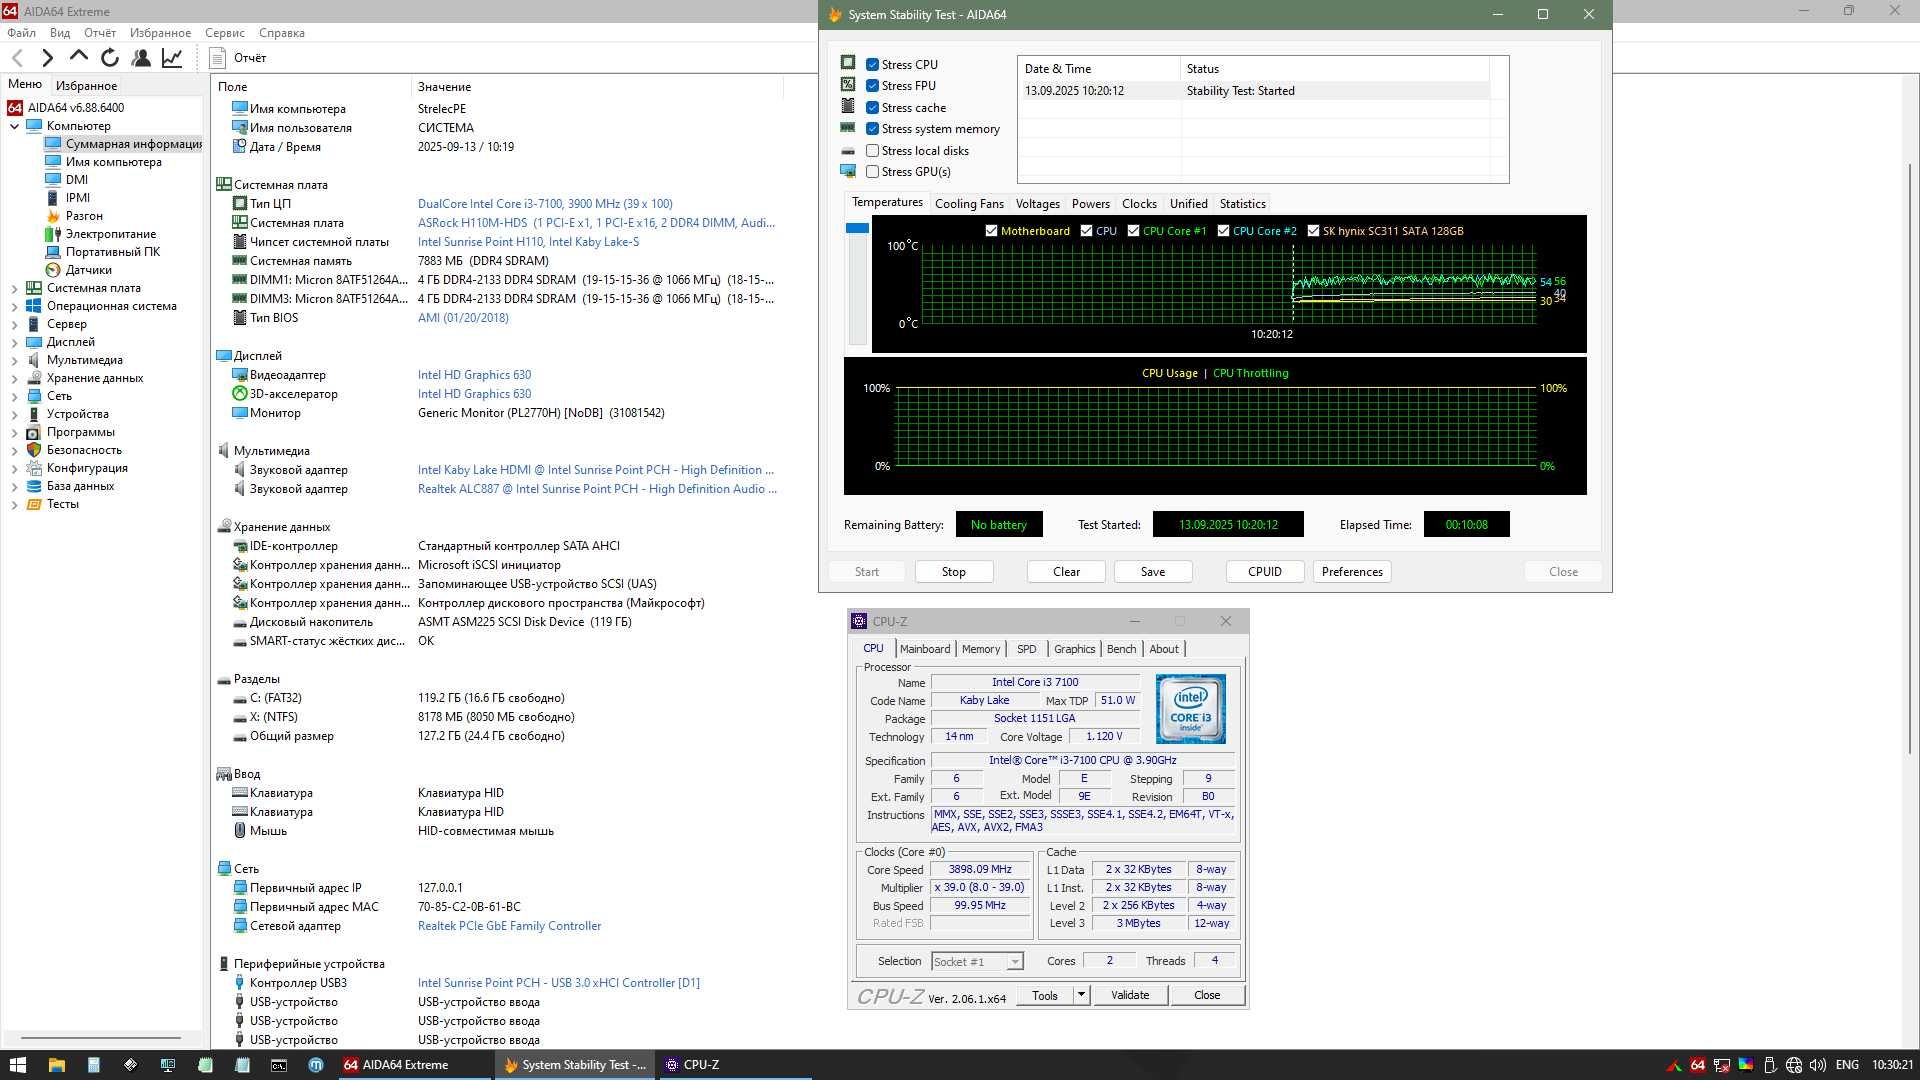1920x1080 pixels.
Task: Click the Clear button
Action: [x=1066, y=572]
